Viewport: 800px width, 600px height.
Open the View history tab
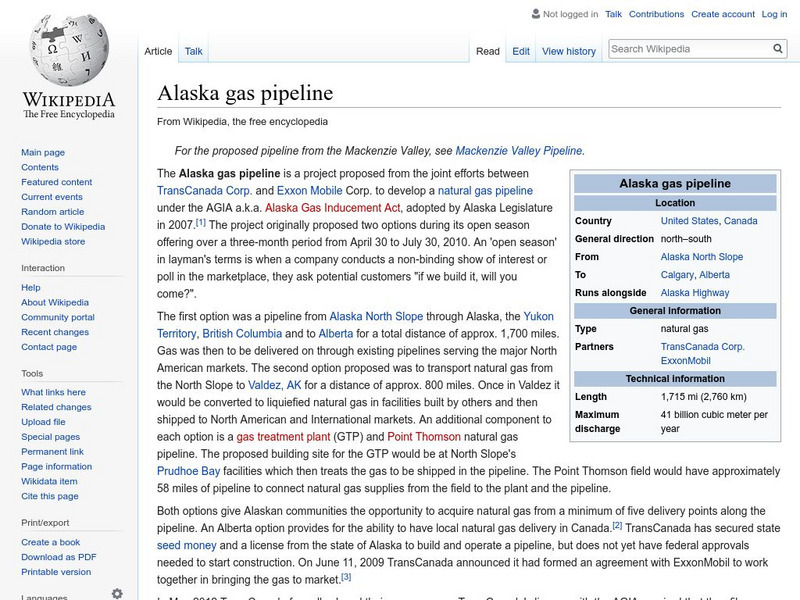[x=568, y=50]
